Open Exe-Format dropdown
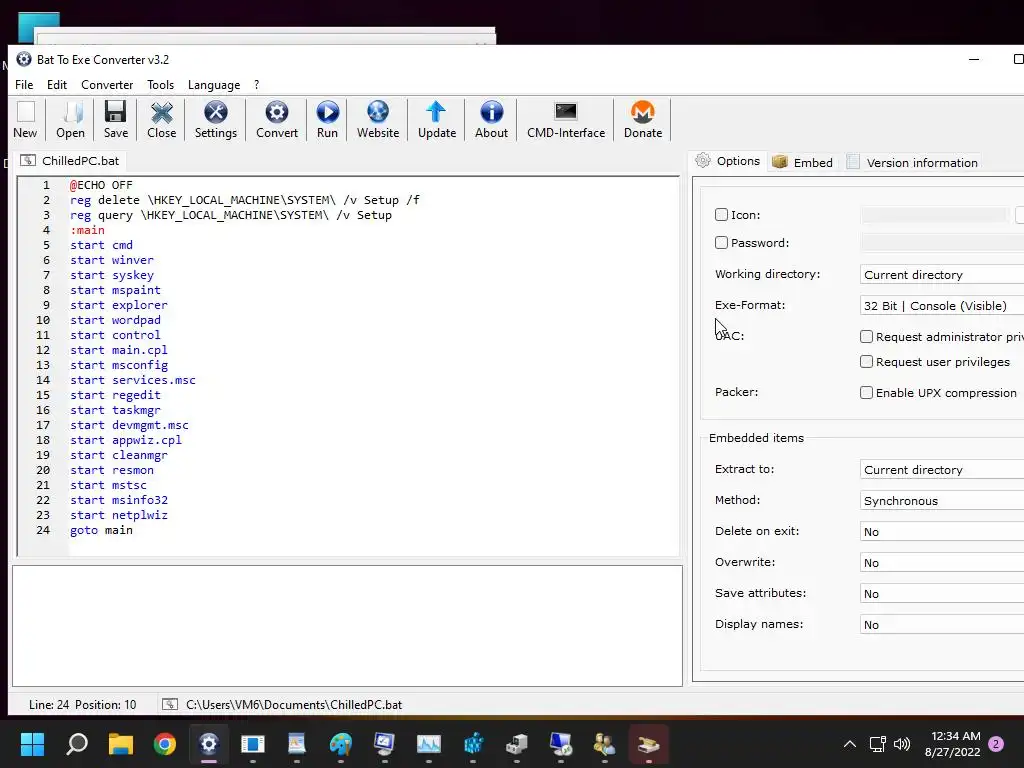Viewport: 1024px width, 768px height. (942, 306)
